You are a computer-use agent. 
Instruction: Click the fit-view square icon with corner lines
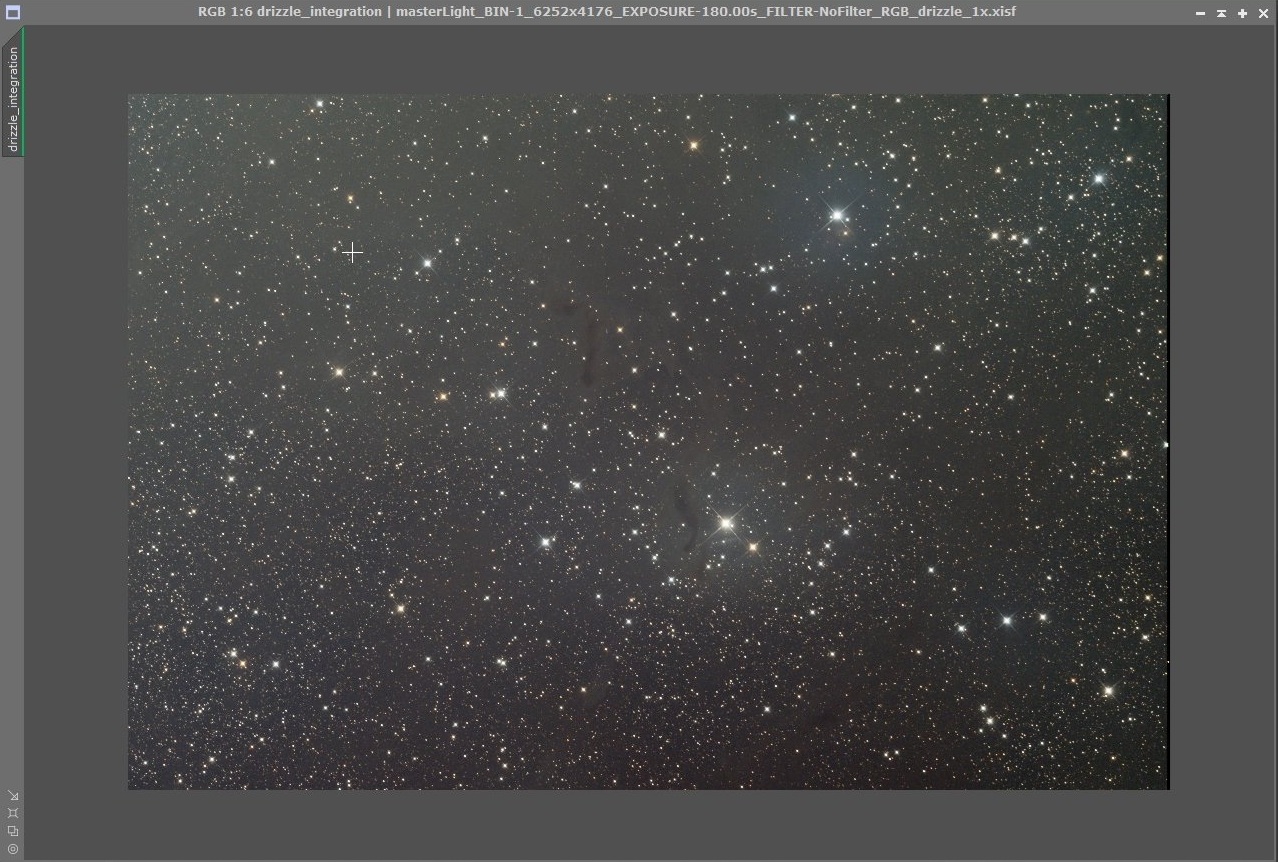[x=13, y=813]
